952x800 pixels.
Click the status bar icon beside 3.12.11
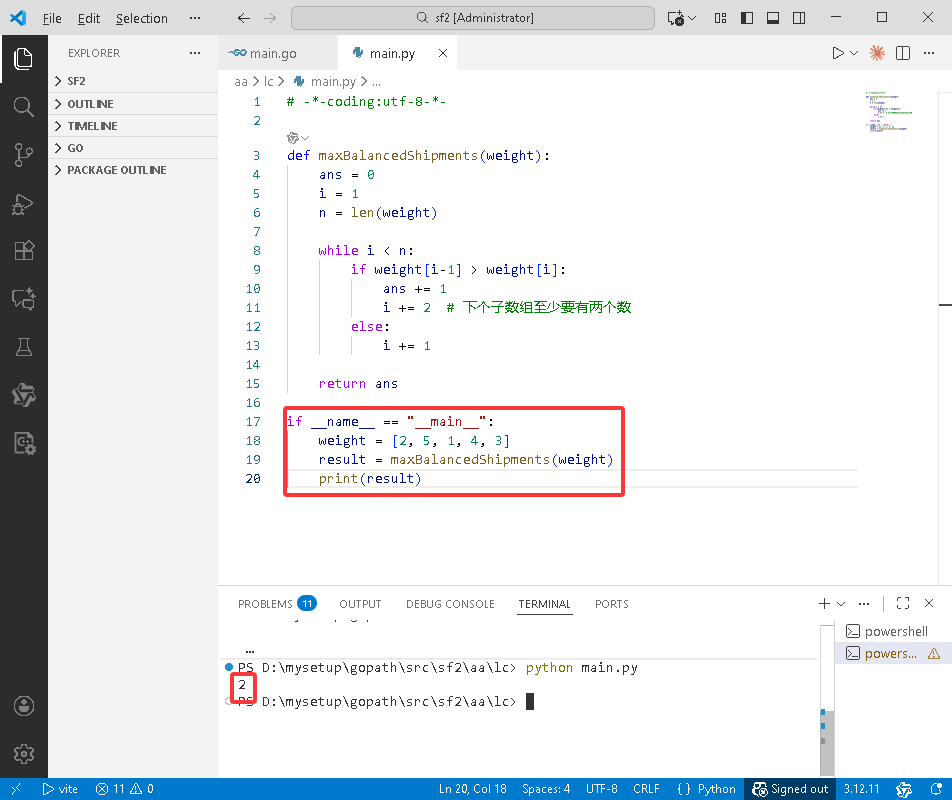tap(904, 788)
